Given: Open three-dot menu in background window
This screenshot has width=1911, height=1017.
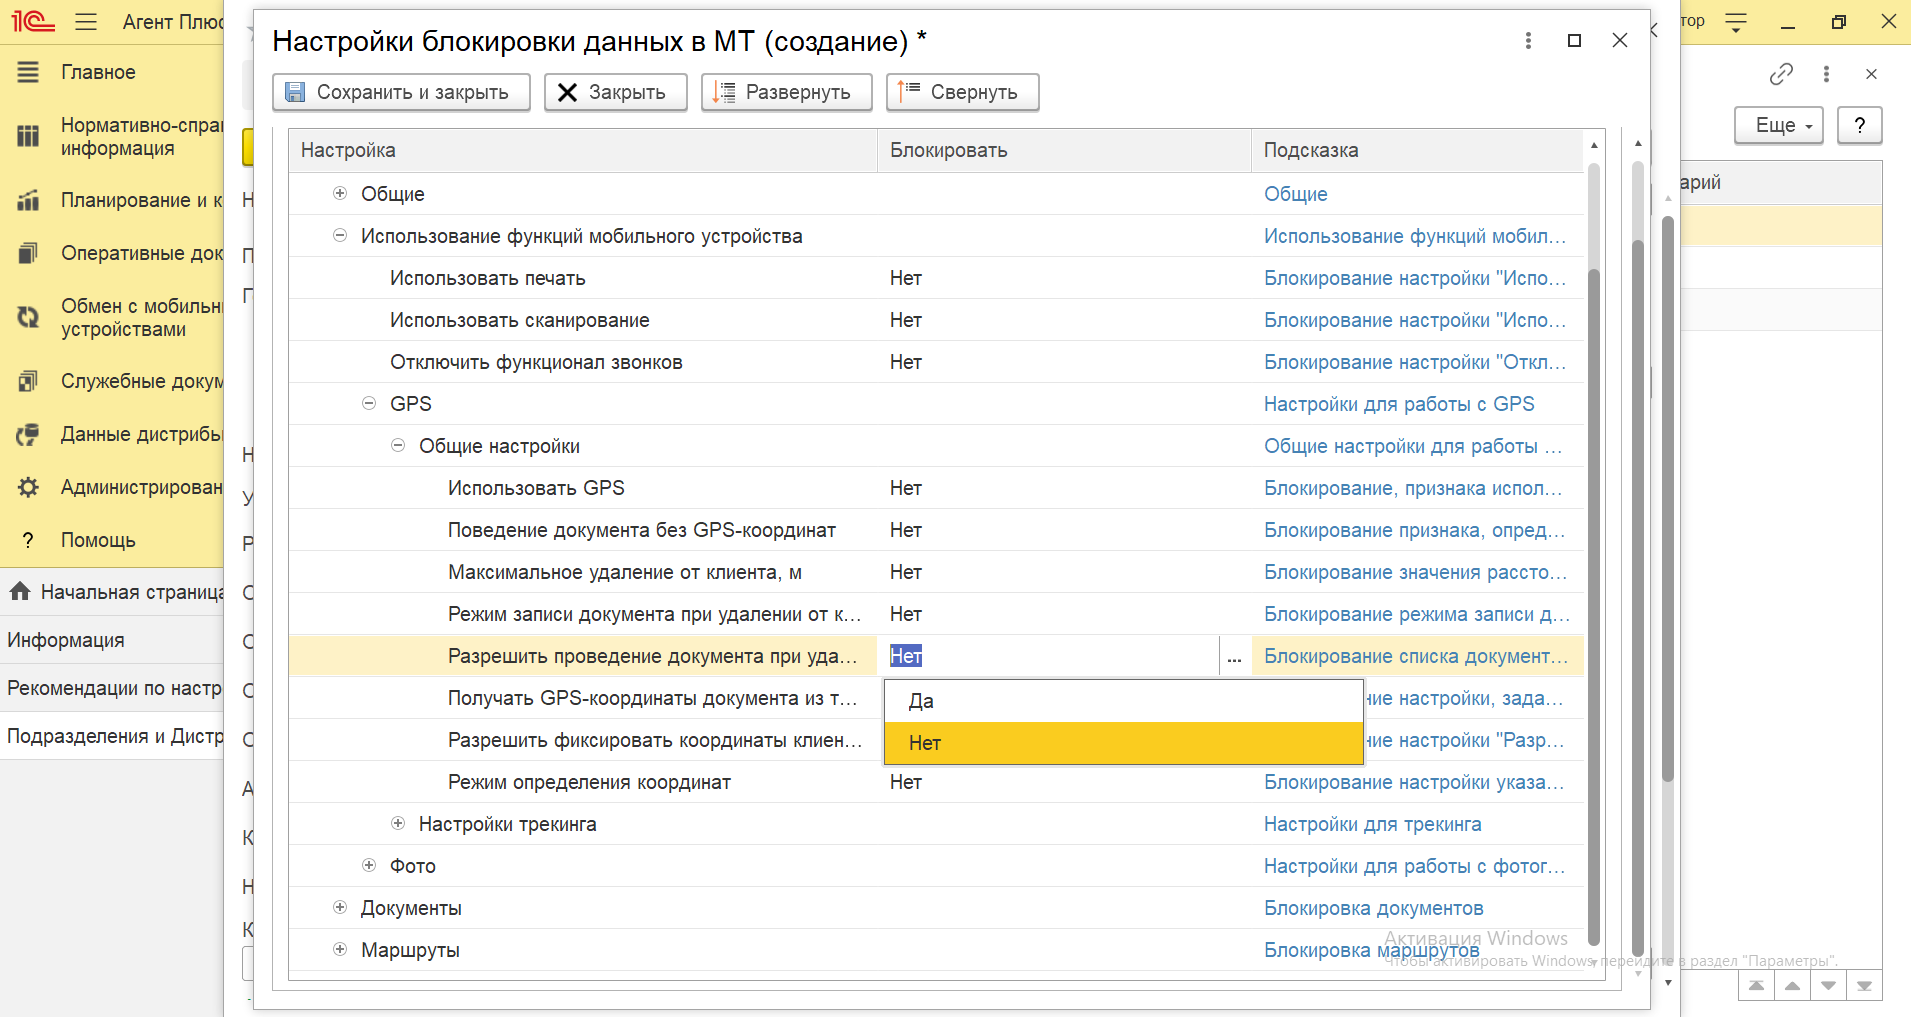Looking at the screenshot, I should [x=1826, y=74].
